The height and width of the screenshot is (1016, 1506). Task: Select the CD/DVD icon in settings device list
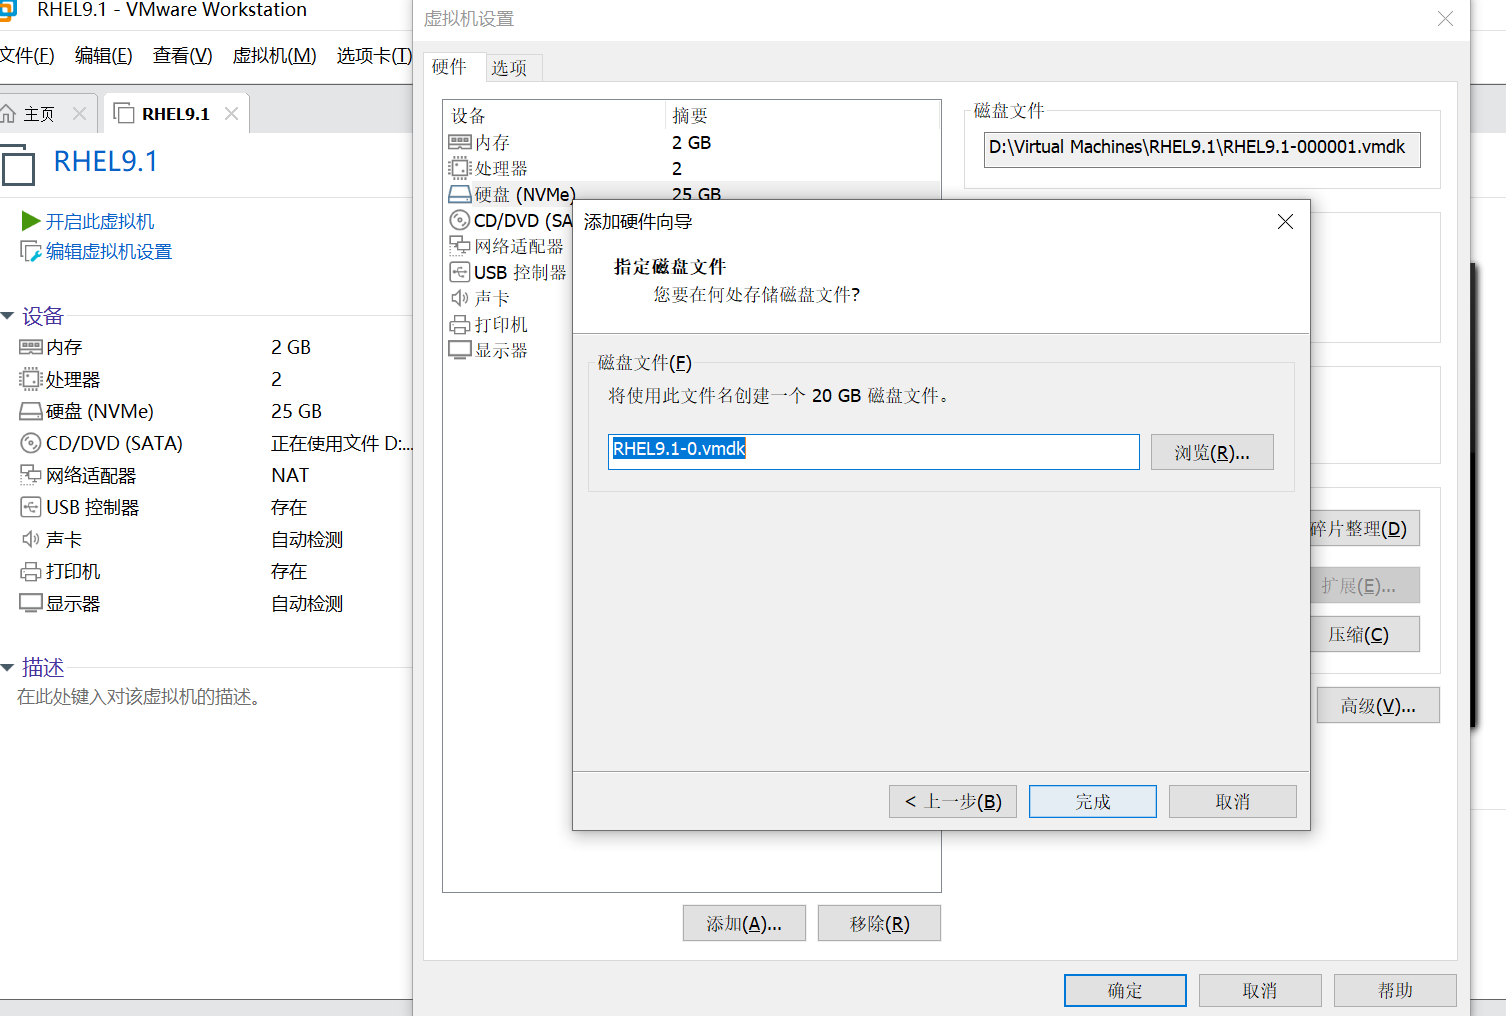tap(460, 220)
